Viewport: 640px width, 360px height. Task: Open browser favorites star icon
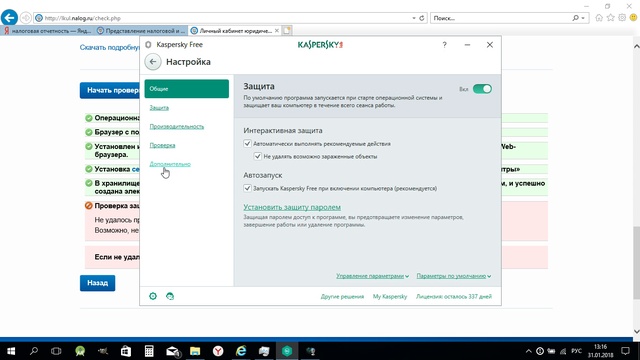pos(611,18)
